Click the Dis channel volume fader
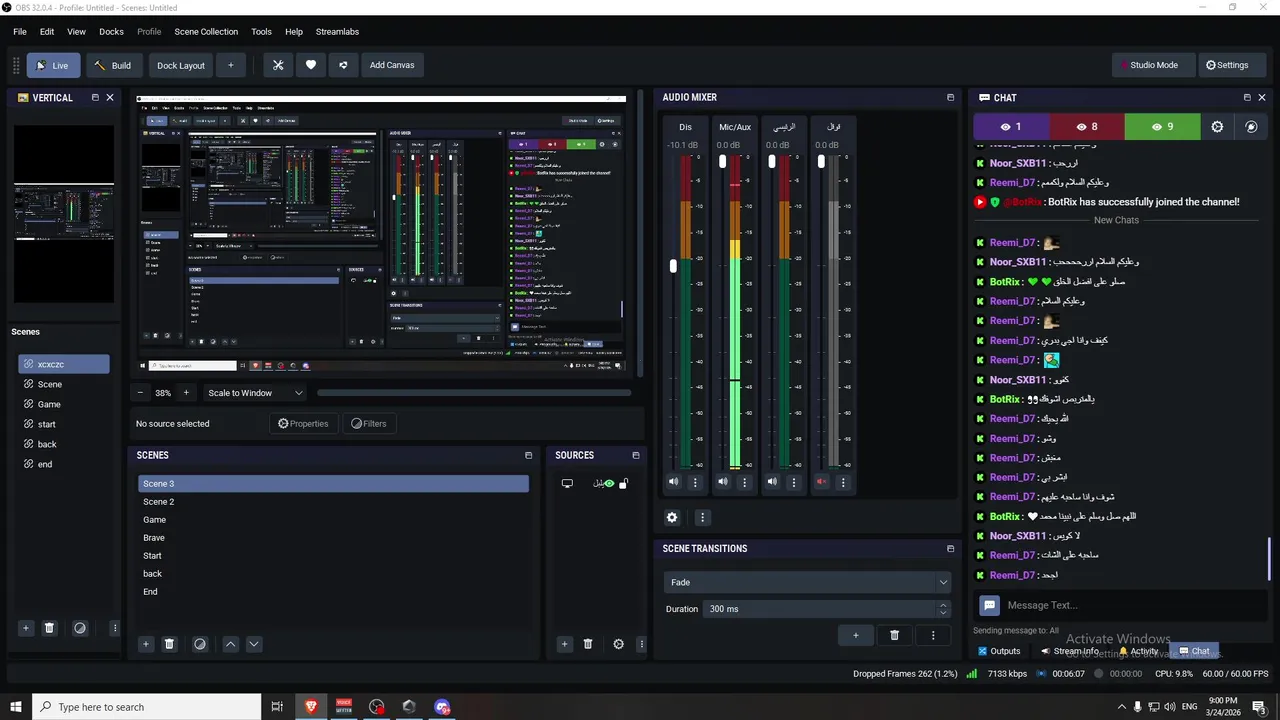Screen dimensions: 1280x720 [x=673, y=266]
